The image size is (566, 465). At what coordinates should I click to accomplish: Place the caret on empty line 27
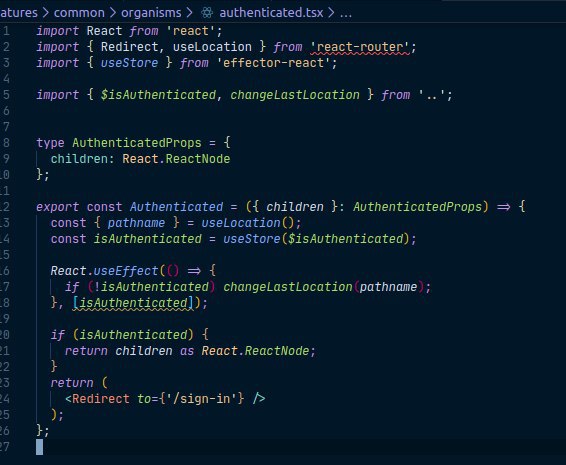tap(39, 447)
